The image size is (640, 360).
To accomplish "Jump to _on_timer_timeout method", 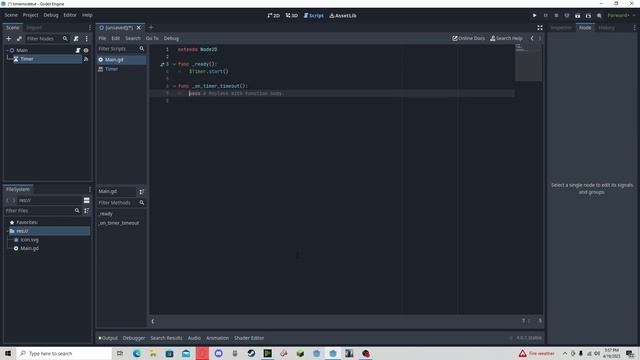I will pyautogui.click(x=118, y=223).
